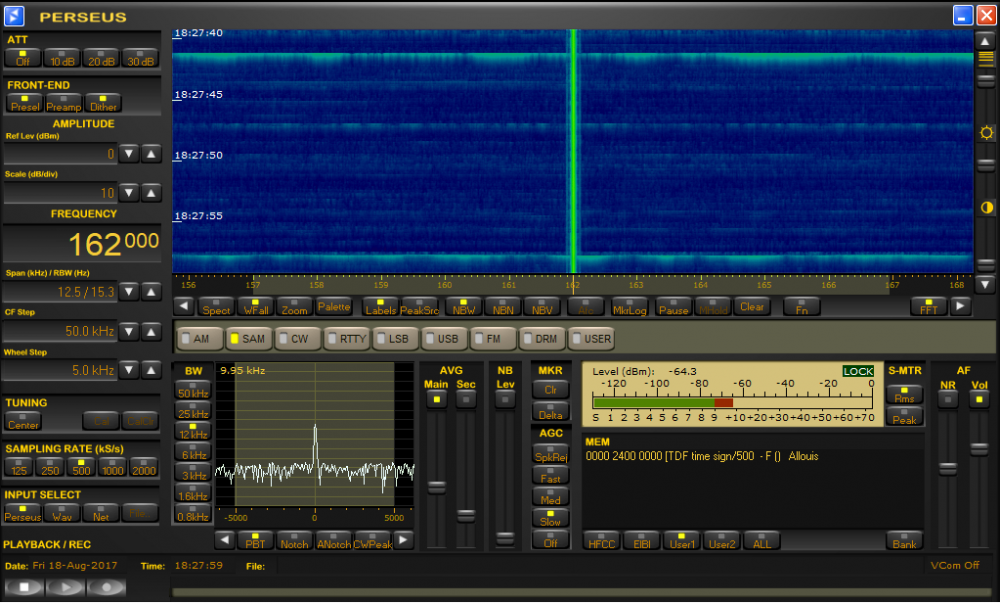The width and height of the screenshot is (1000, 604).
Task: Decrease CF Step with down arrow
Action: click(129, 332)
